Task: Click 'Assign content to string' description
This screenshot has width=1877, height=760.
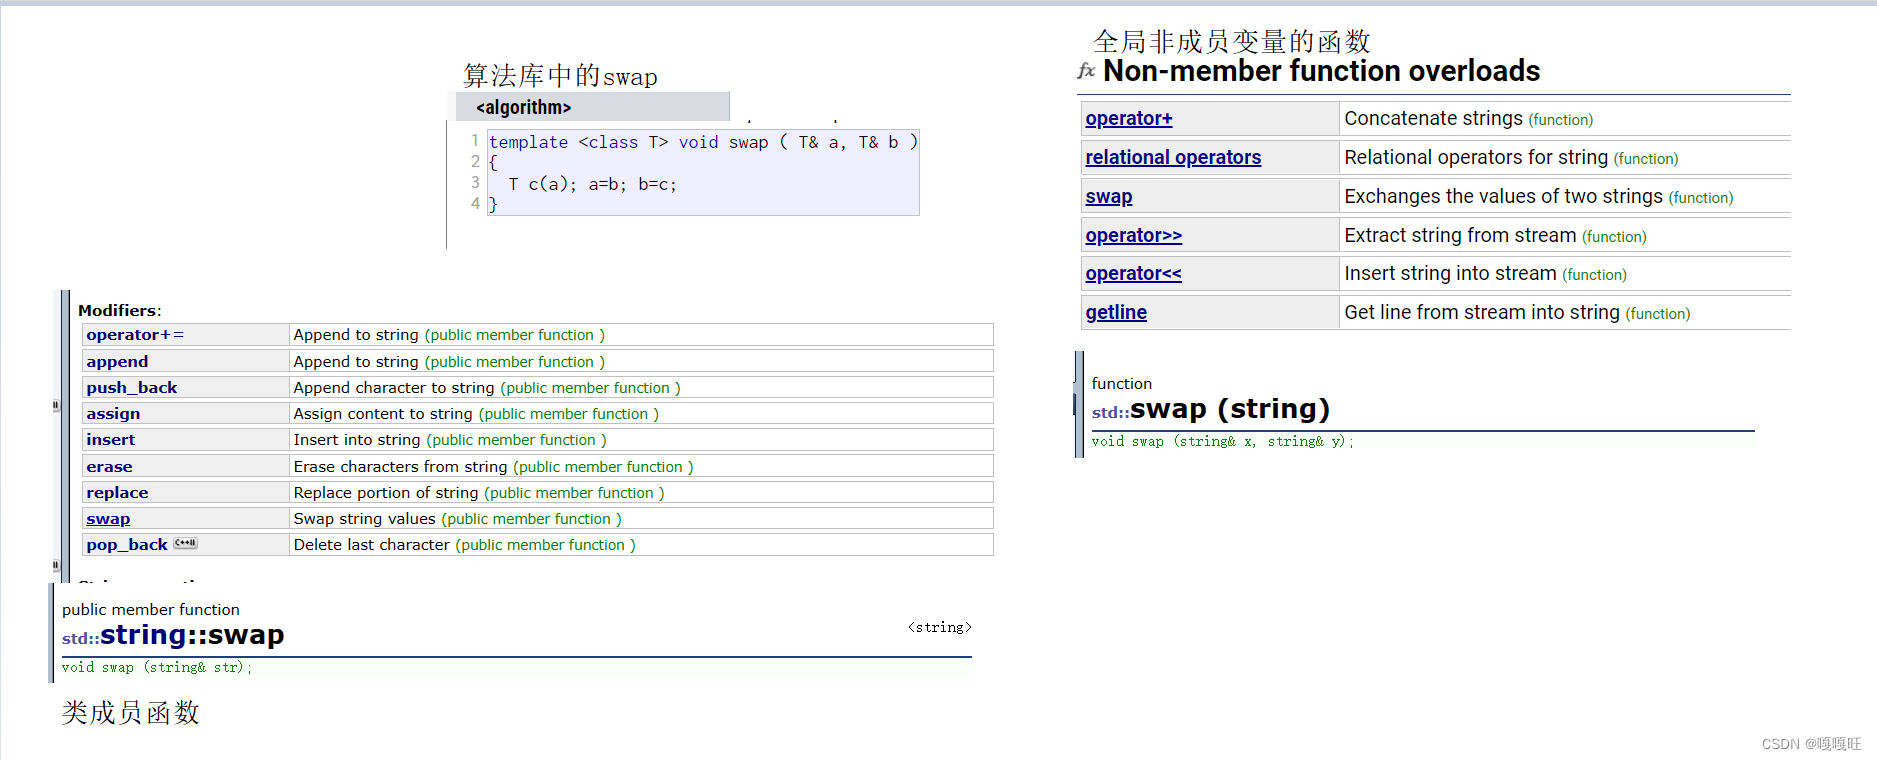Action: (x=382, y=414)
